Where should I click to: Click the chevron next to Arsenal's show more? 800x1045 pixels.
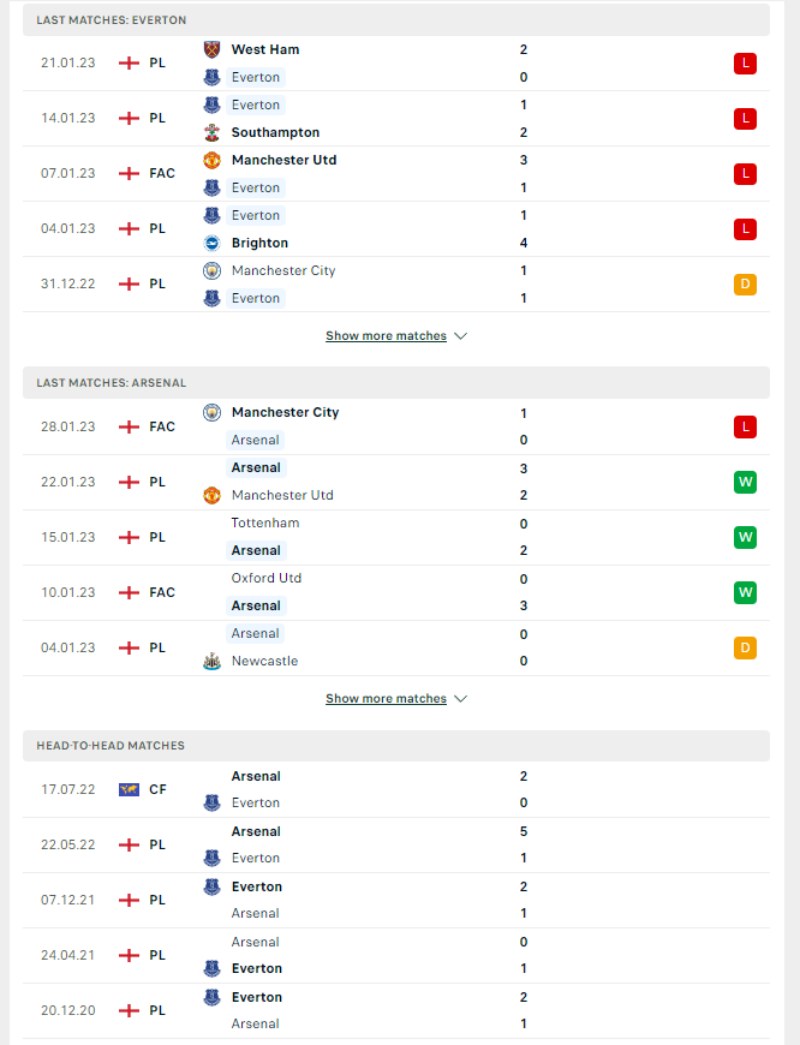pyautogui.click(x=461, y=698)
